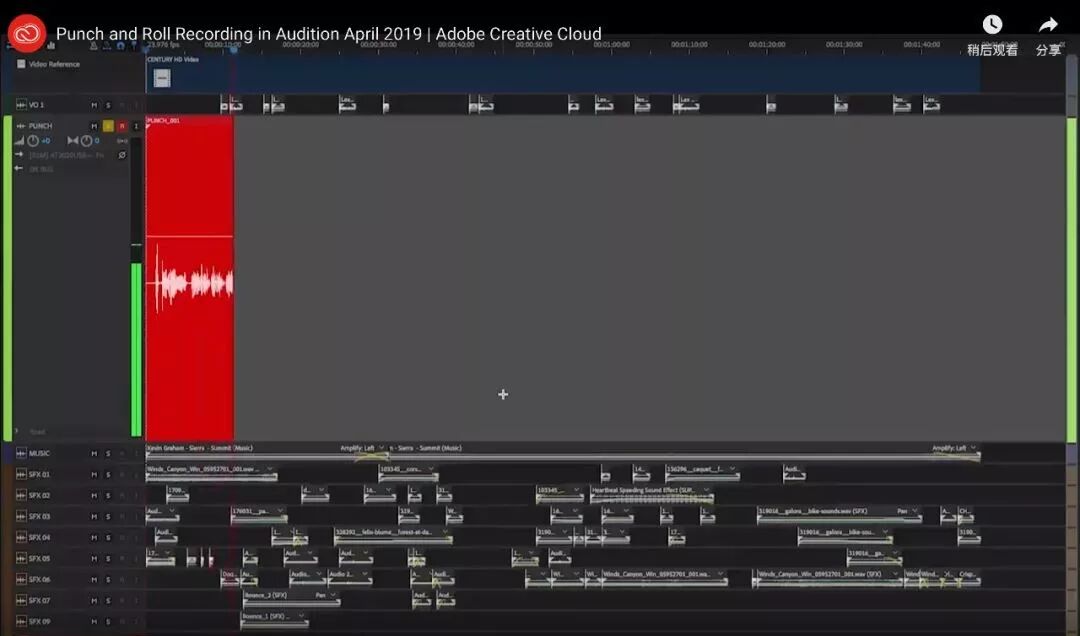This screenshot has width=1080, height=636.
Task: Open the Punch and Roll Recording video title
Action: coord(329,34)
